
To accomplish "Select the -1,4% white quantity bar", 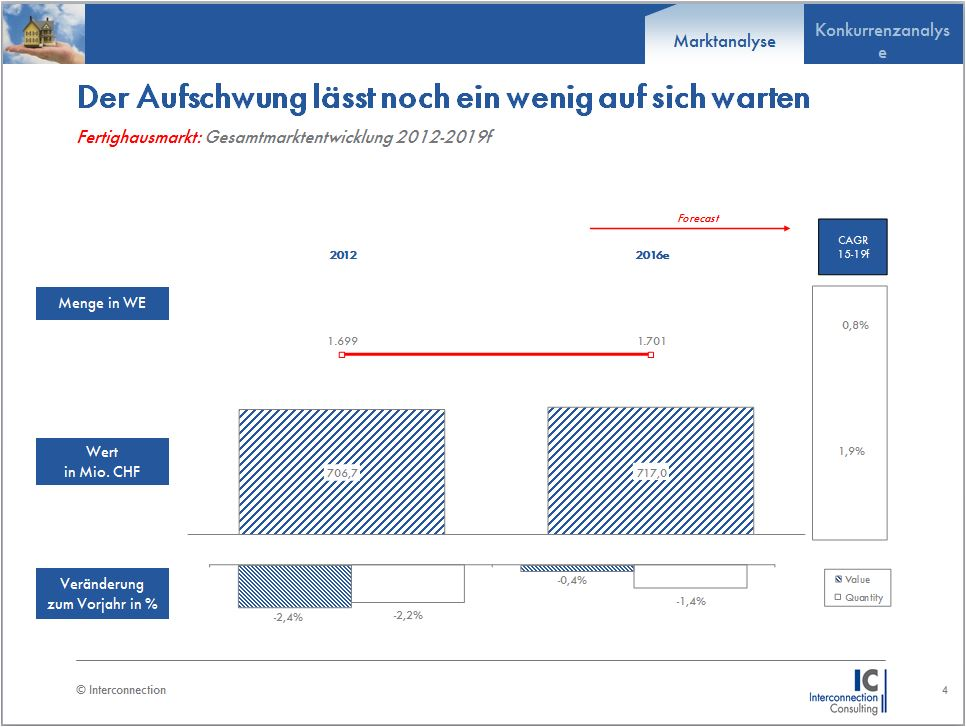I will coord(690,576).
